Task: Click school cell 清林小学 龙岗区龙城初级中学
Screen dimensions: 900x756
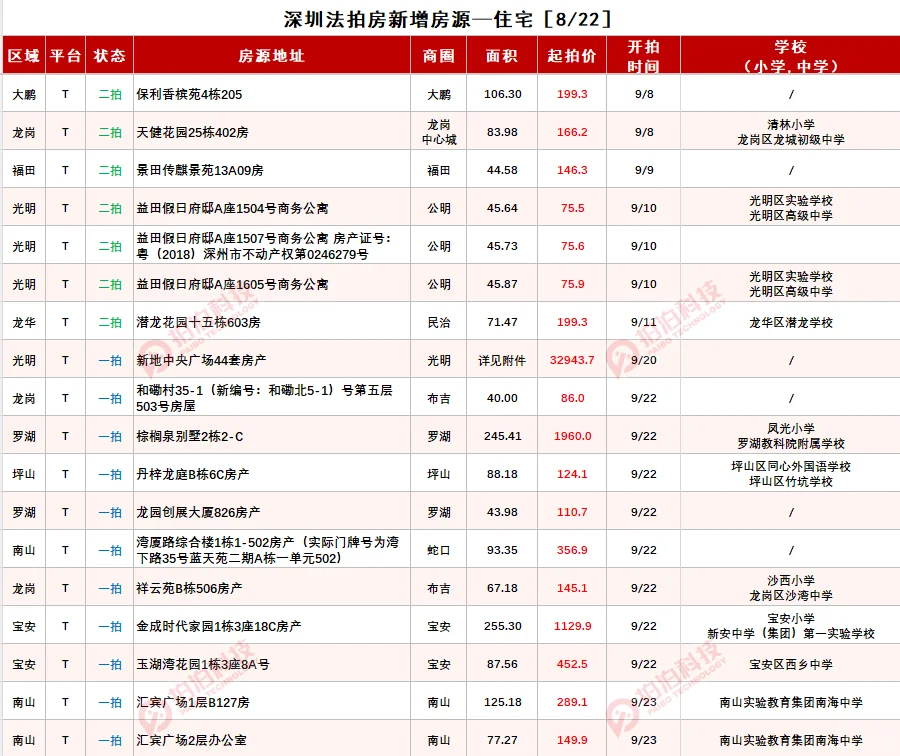Action: click(x=791, y=132)
